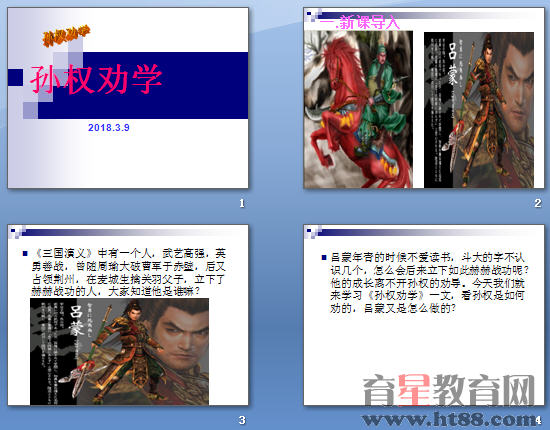The width and height of the screenshot is (550, 430).
Task: Click slide number 3 label
Action: point(242,420)
